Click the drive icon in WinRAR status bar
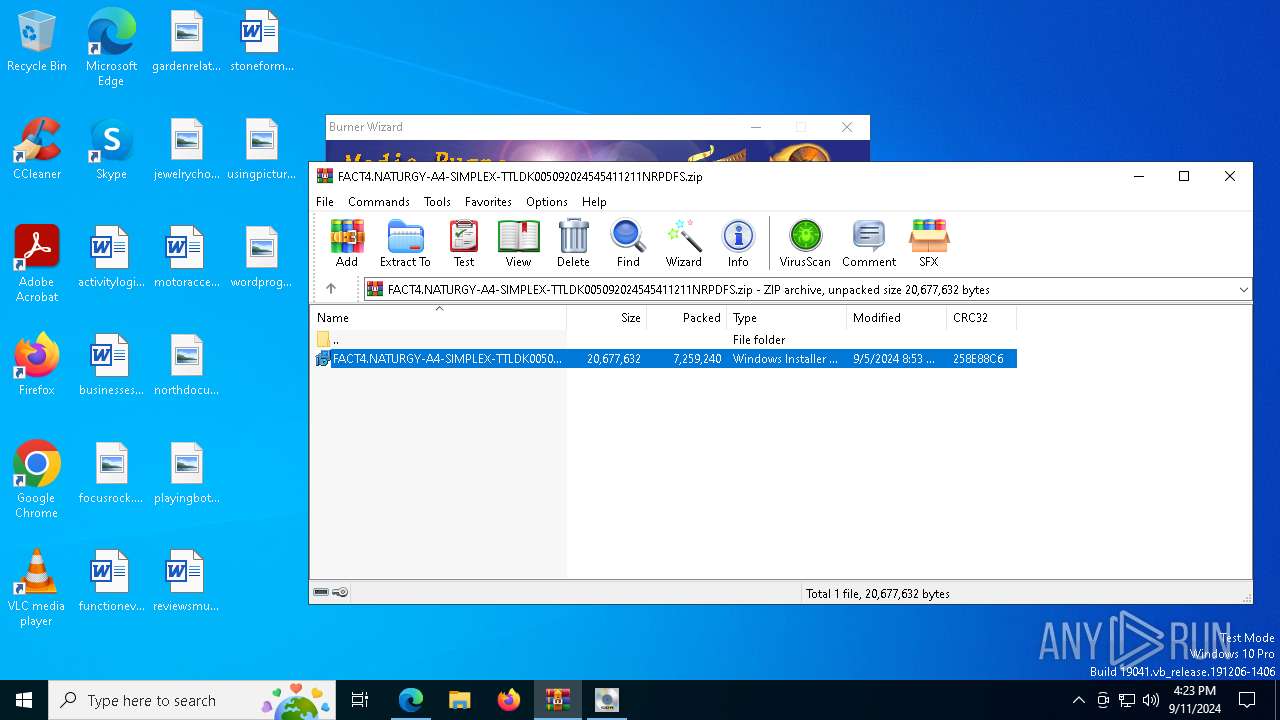1280x720 pixels. tap(321, 592)
